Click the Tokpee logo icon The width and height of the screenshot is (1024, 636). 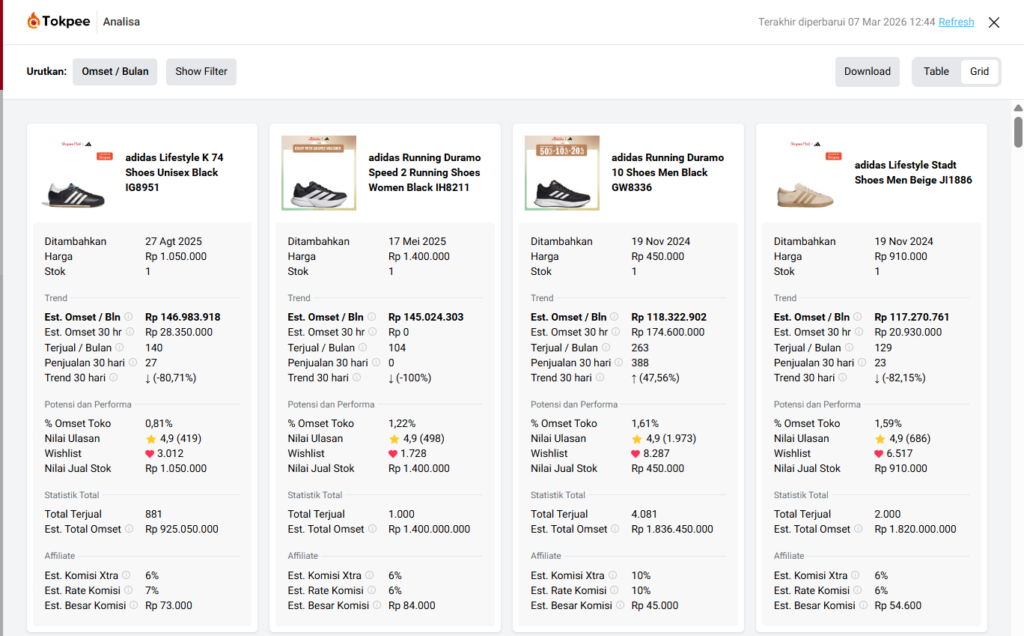35,21
